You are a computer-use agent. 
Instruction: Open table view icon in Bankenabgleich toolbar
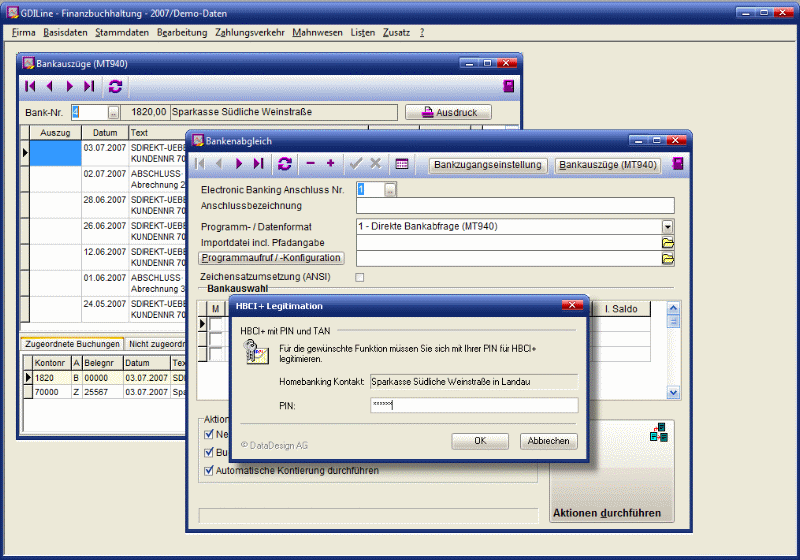coord(402,164)
